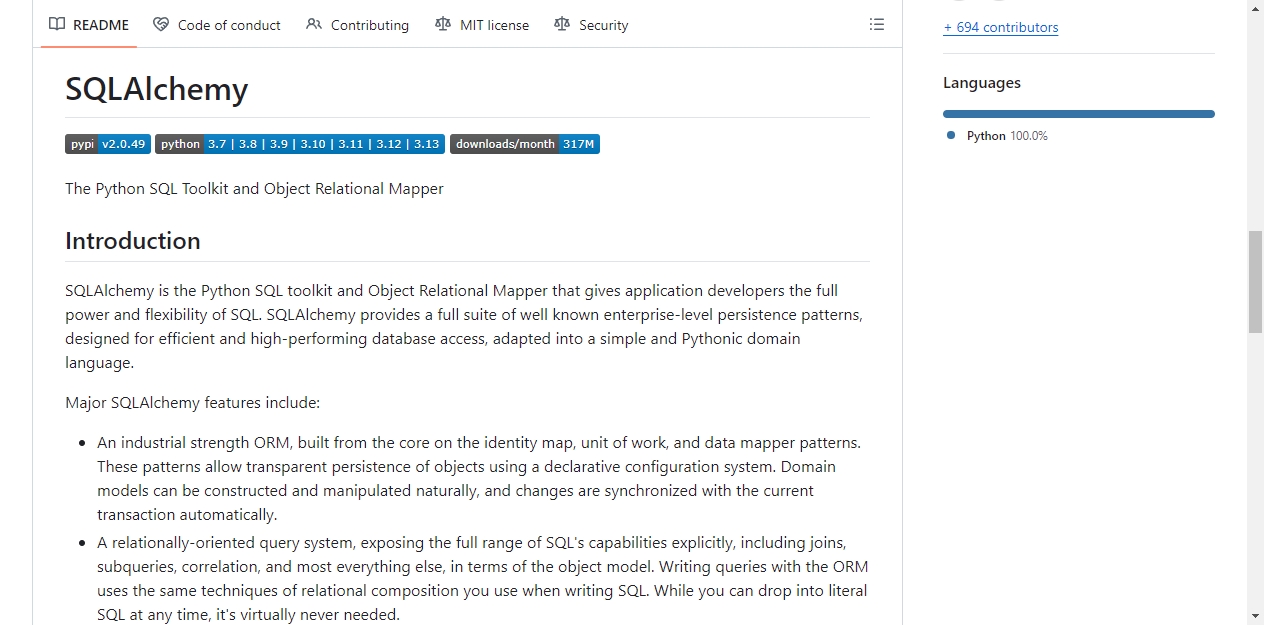
Task: Click the SQLAlchemy heading
Action: click(x=156, y=89)
